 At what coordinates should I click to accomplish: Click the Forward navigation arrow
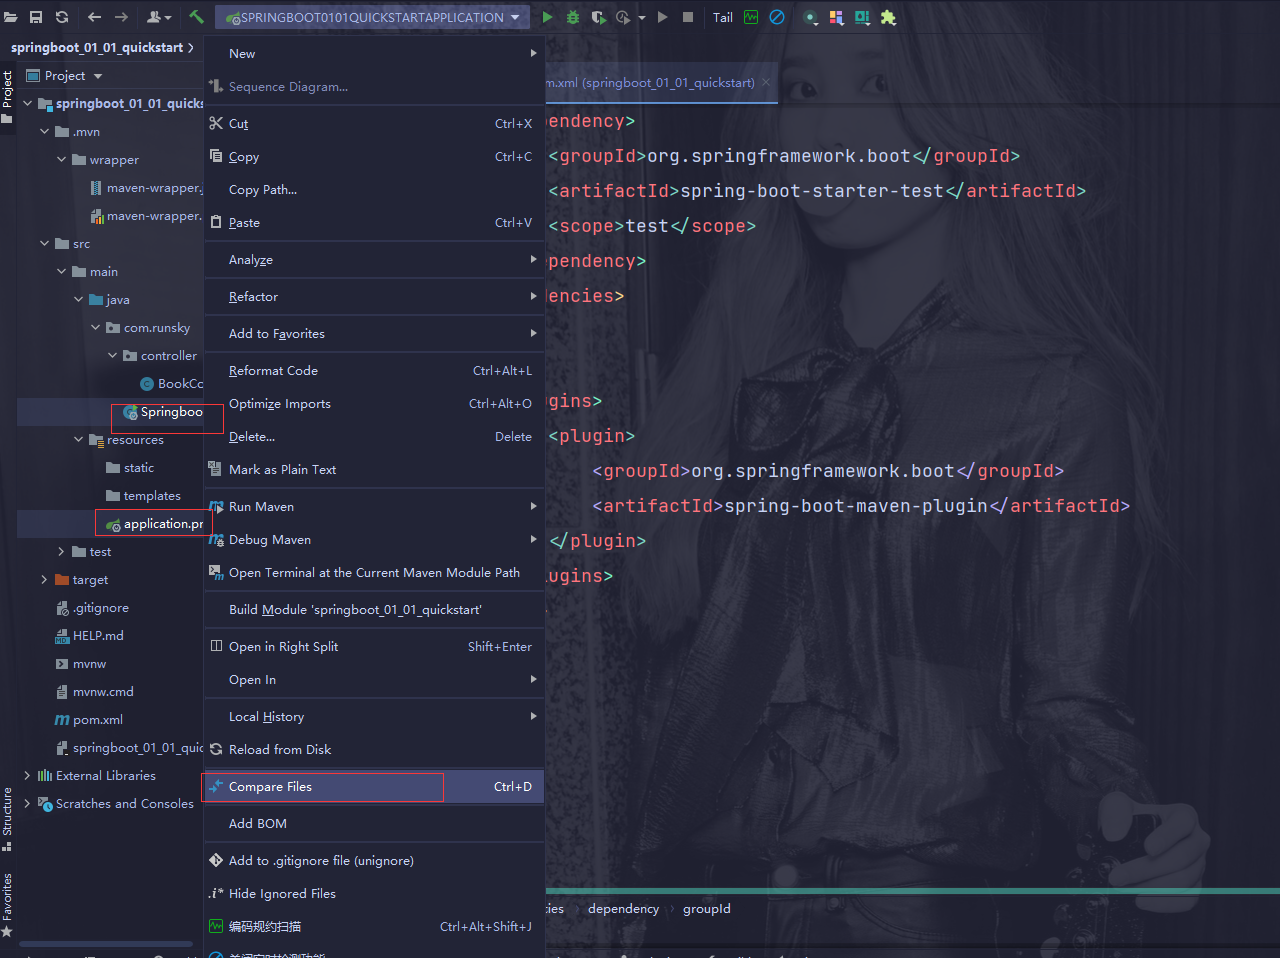click(121, 17)
